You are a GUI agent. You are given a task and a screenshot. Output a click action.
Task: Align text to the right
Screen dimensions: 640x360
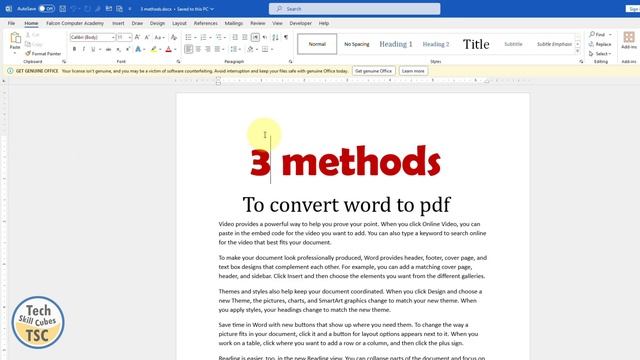(x=208, y=49)
